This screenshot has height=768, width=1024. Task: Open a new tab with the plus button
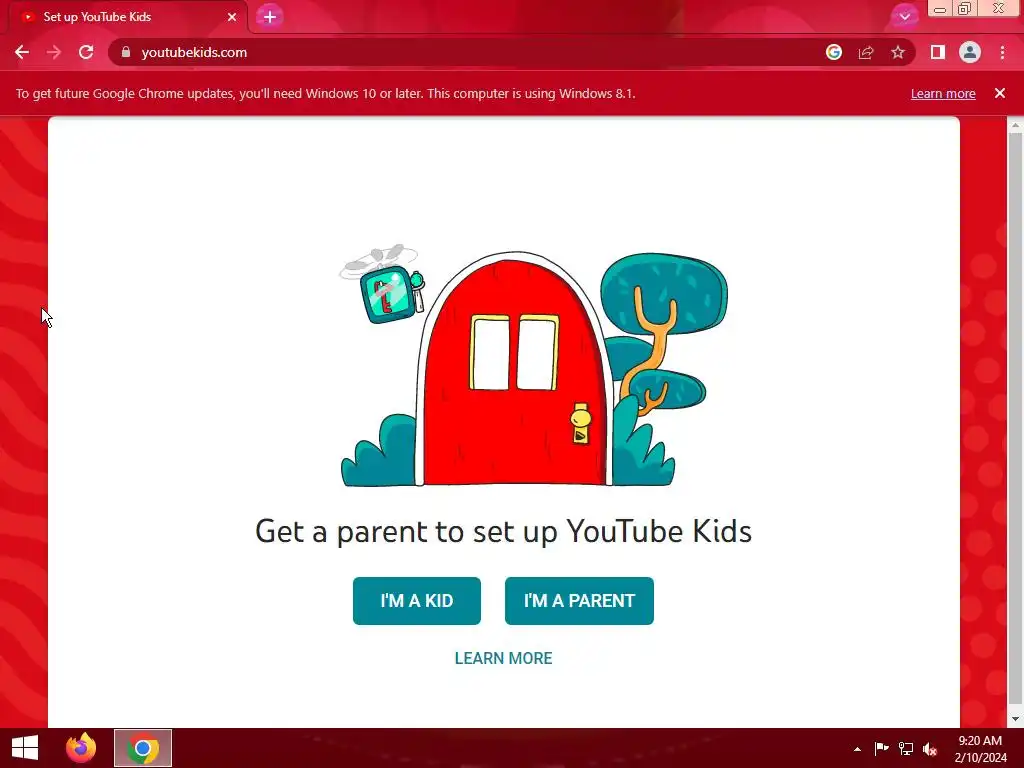270,17
